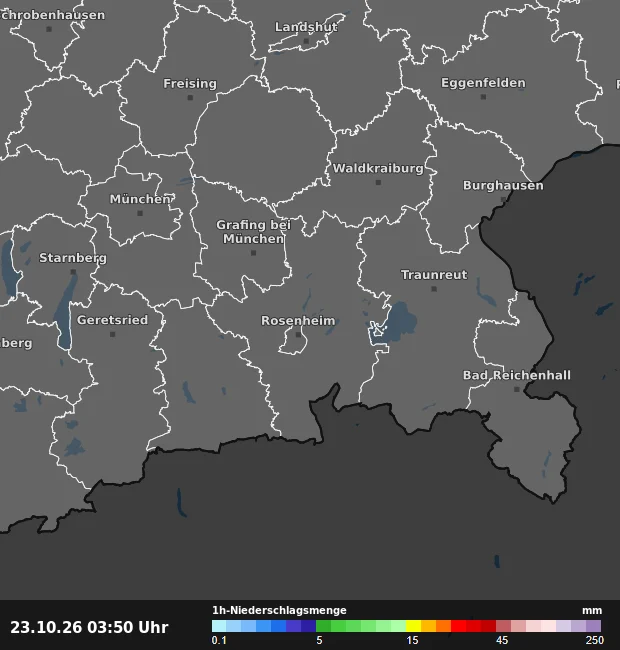Click the München city label

pyautogui.click(x=140, y=199)
